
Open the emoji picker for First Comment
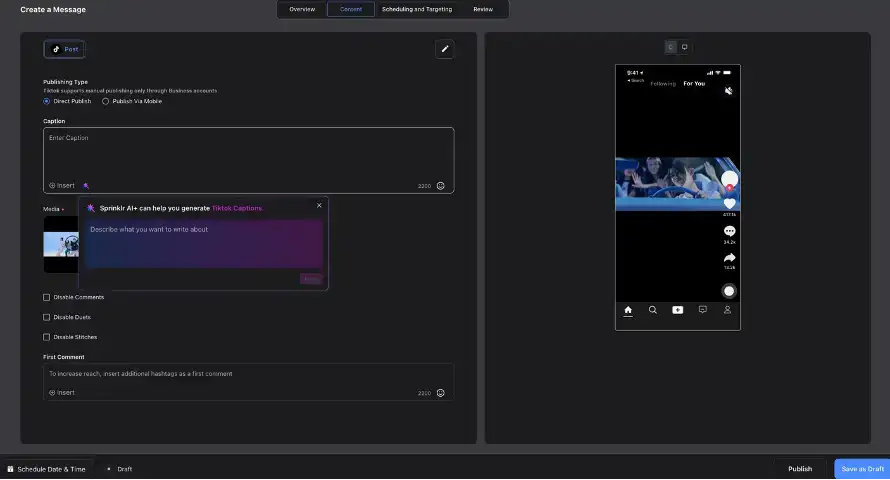tap(440, 393)
